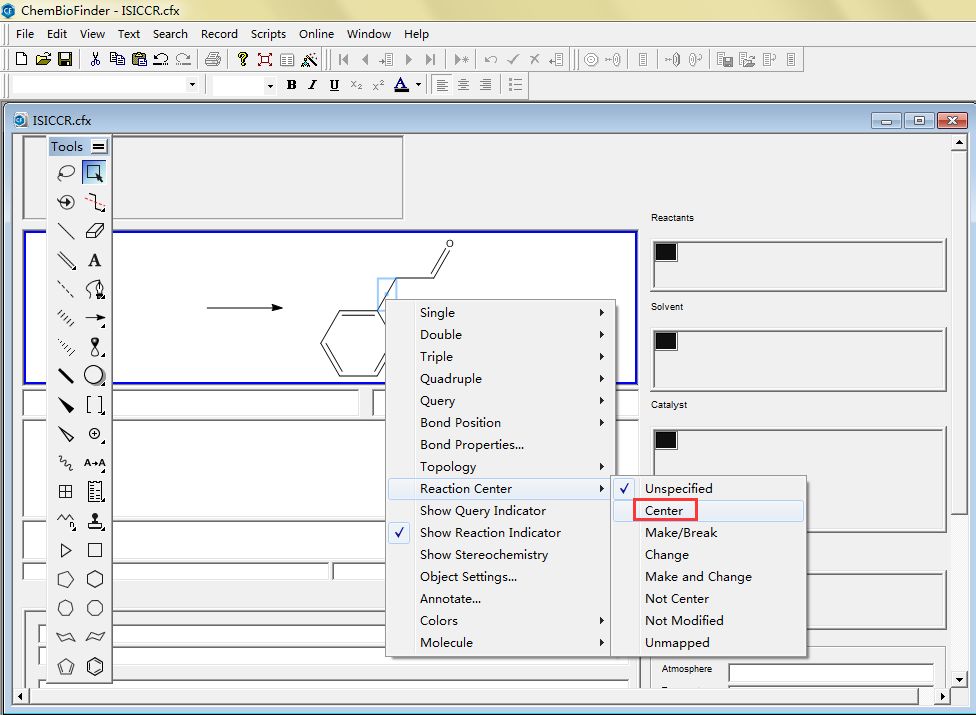Image resolution: width=976 pixels, height=715 pixels.
Task: Align text left in toolbar
Action: click(442, 85)
